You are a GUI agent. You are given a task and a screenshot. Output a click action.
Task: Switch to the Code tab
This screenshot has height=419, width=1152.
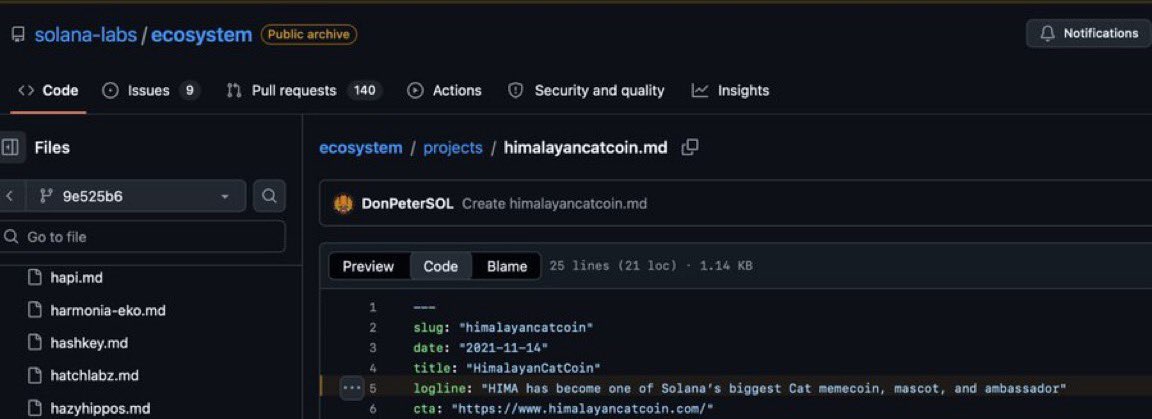[x=48, y=90]
